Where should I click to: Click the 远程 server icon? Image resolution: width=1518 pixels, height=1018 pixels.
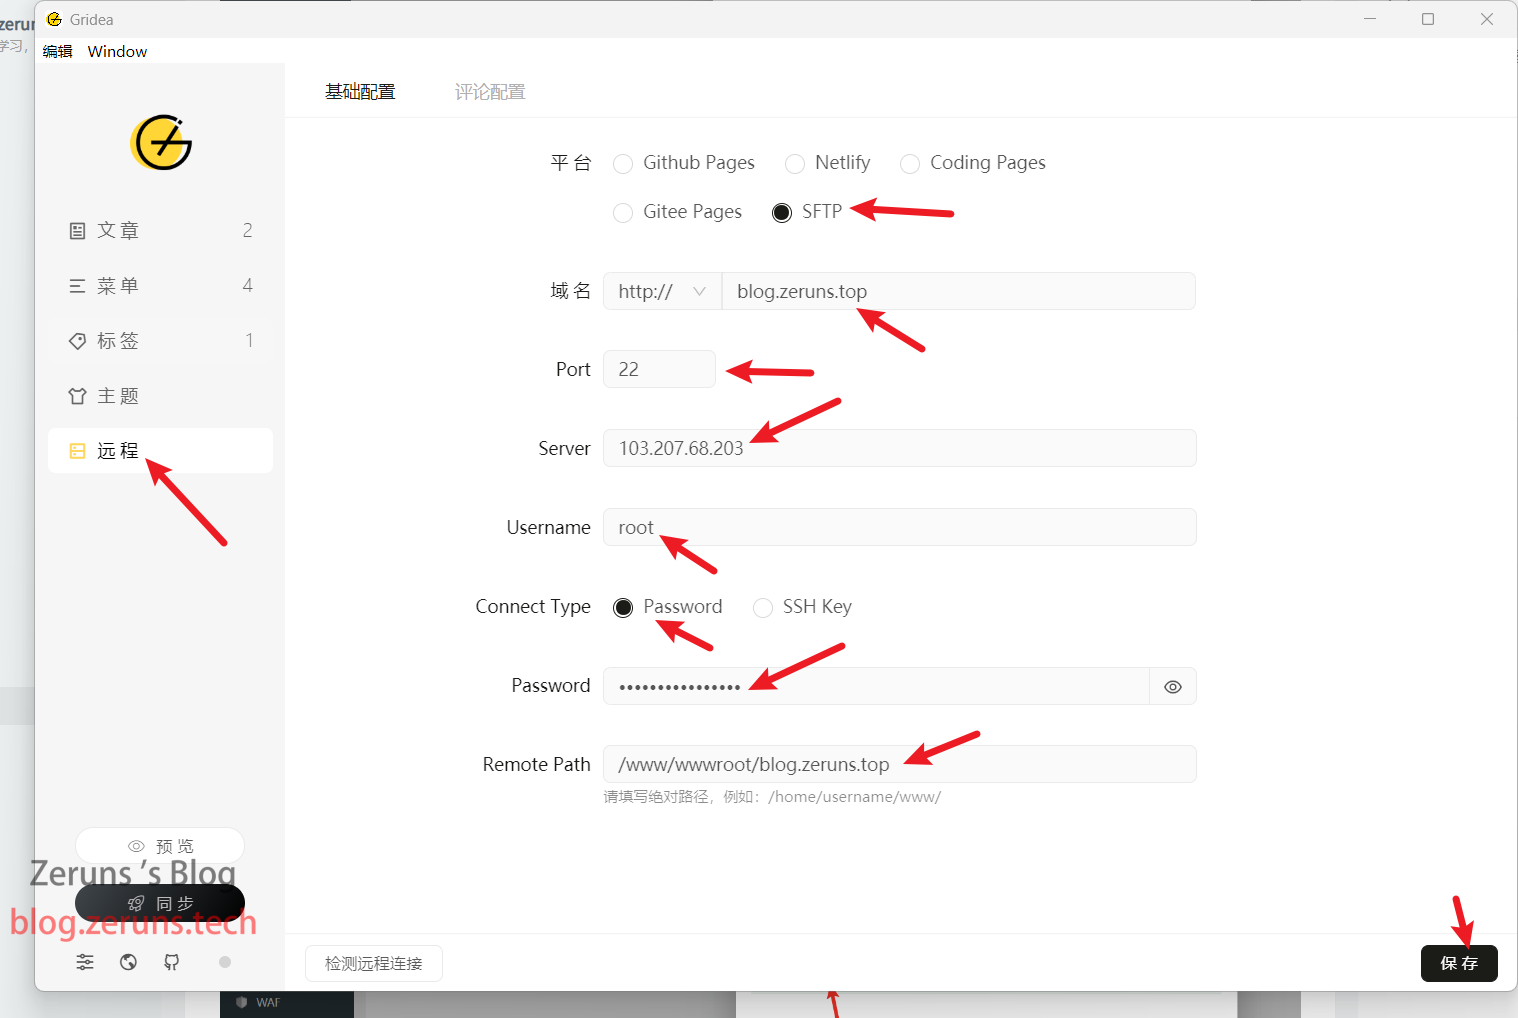click(77, 451)
